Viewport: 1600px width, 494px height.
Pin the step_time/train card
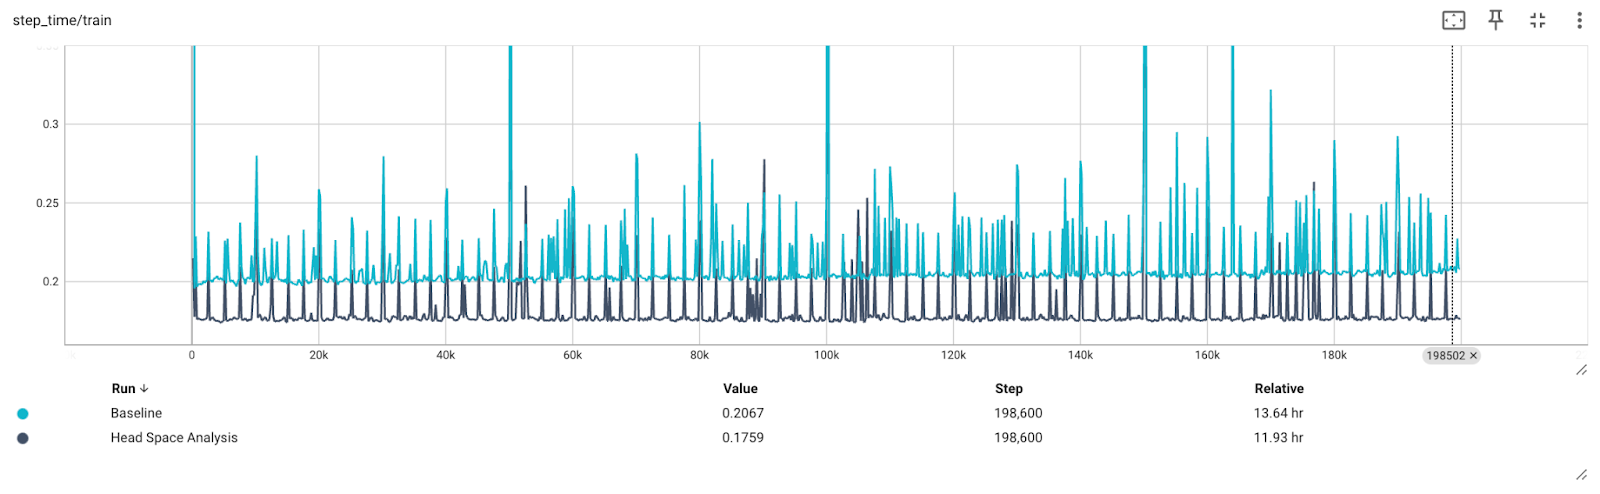pyautogui.click(x=1496, y=20)
